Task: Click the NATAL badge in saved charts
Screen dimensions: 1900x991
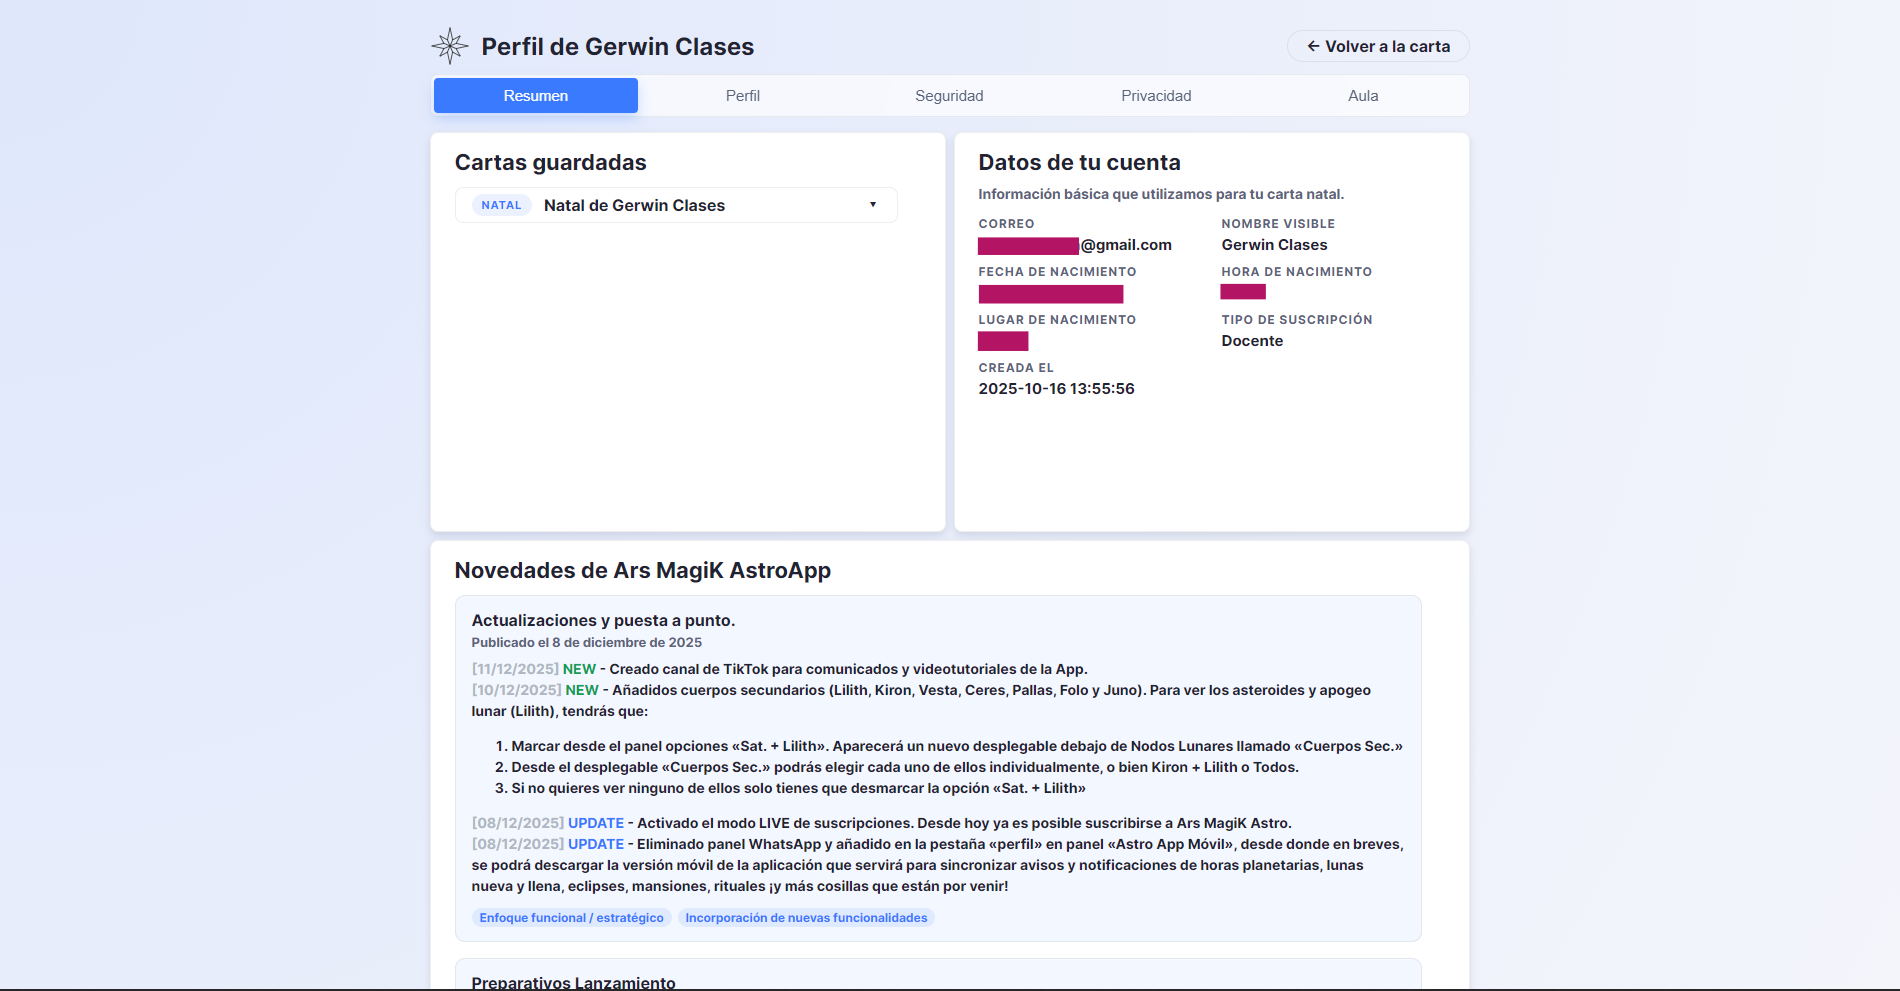Action: click(501, 205)
